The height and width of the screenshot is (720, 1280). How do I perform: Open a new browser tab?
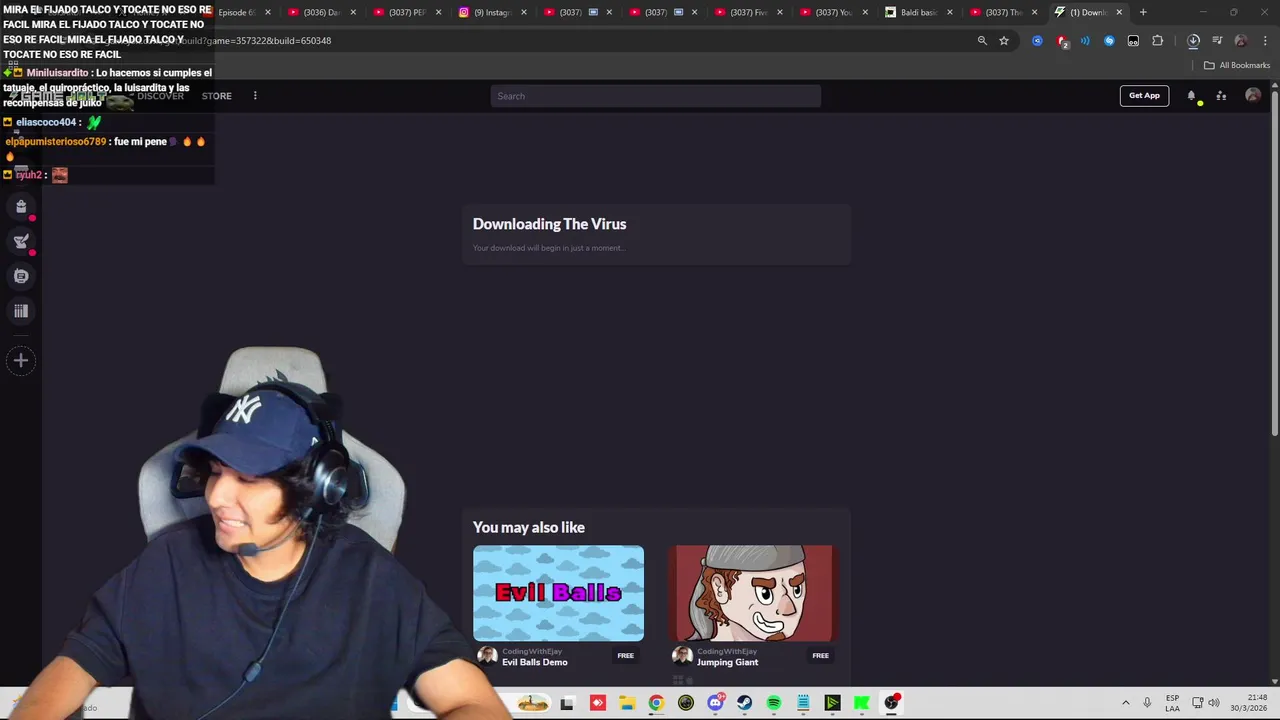click(1143, 12)
